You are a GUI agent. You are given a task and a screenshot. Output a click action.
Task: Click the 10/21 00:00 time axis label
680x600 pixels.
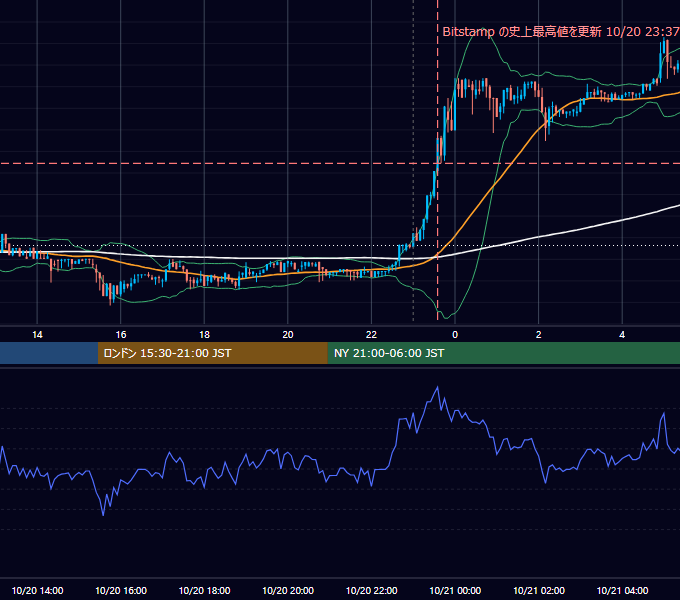455,590
